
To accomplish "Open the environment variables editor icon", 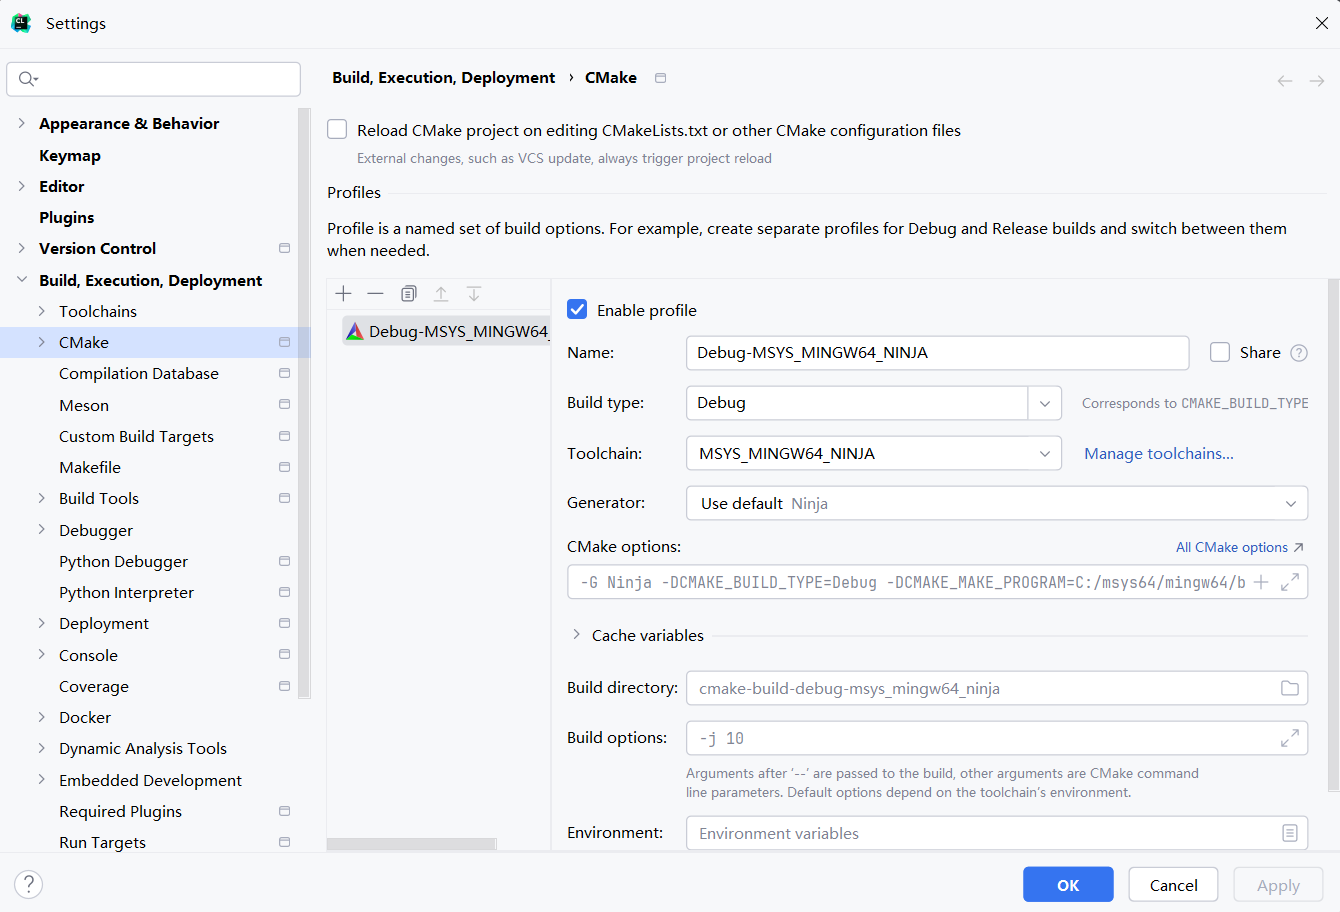I will click(x=1290, y=833).
